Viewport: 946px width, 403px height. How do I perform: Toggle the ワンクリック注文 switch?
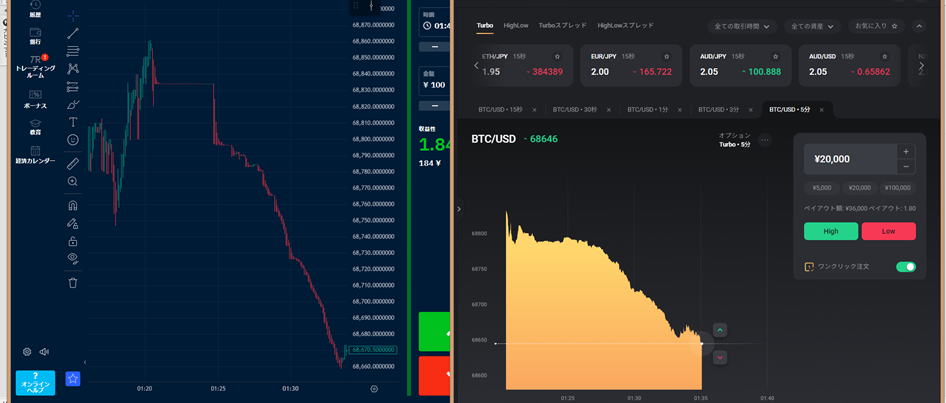pos(905,267)
